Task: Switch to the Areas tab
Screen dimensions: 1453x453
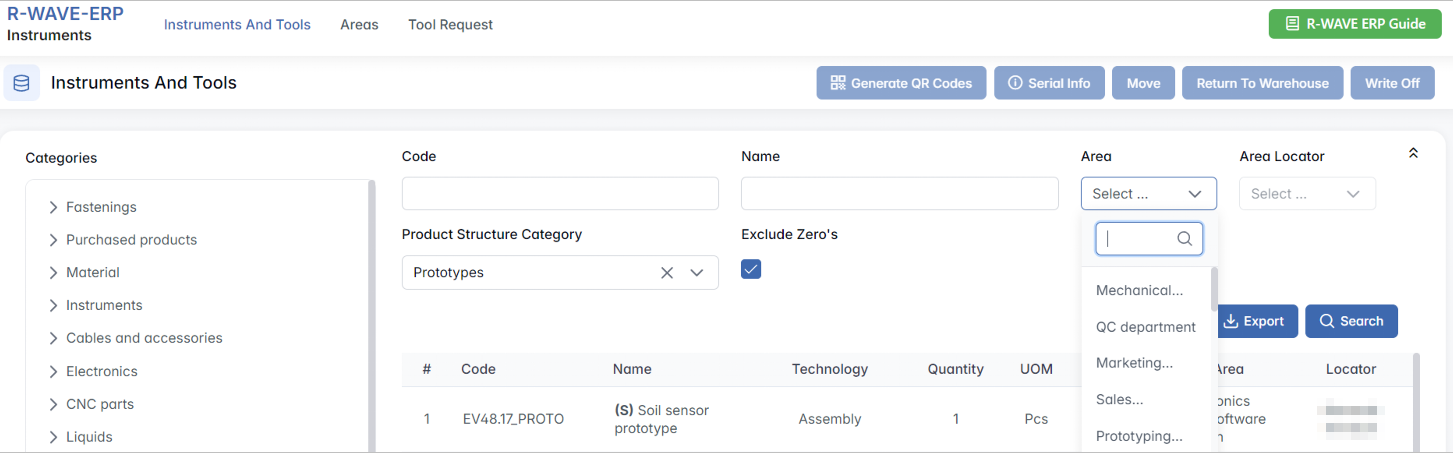Action: coord(359,24)
